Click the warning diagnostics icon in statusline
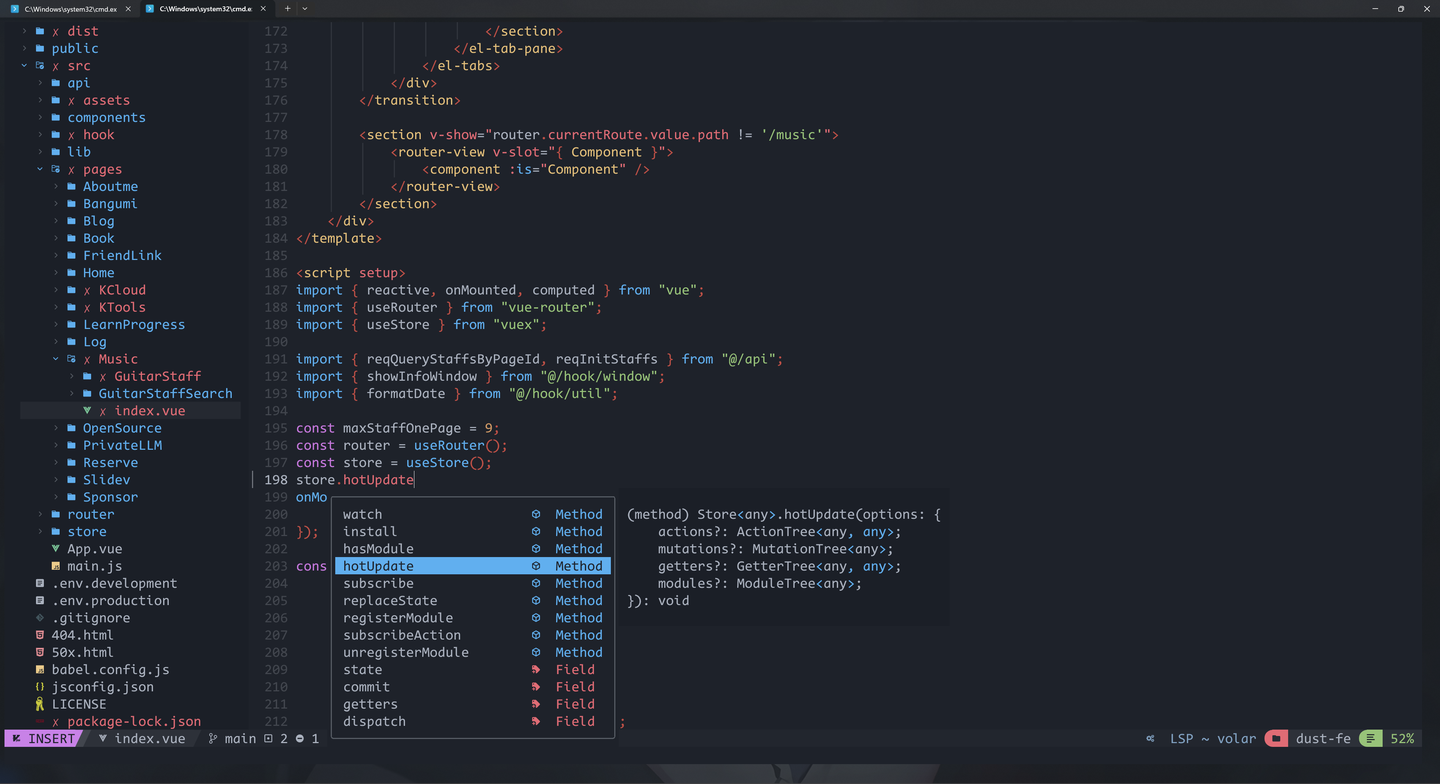The width and height of the screenshot is (1440, 784). 269,738
